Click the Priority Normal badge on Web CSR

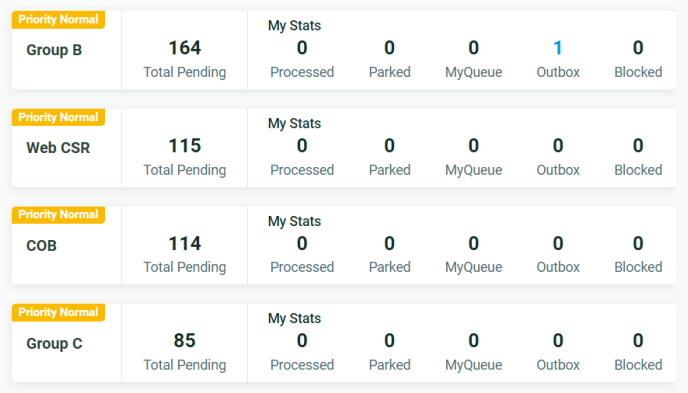click(x=58, y=118)
